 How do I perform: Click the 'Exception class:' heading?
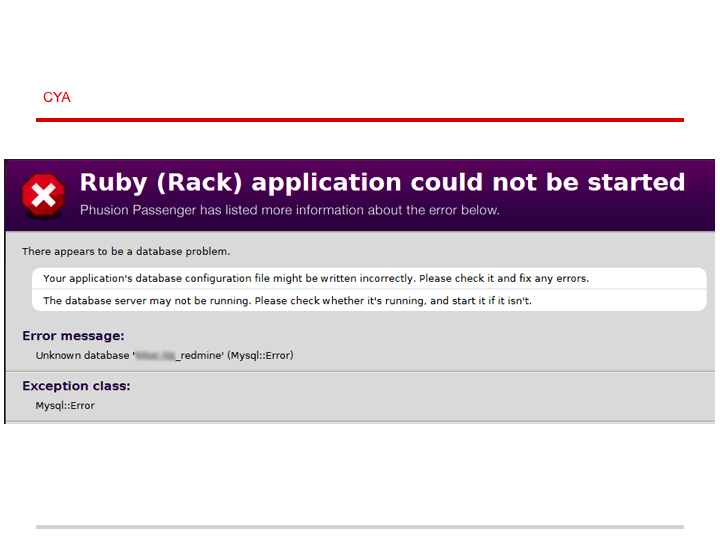pyautogui.click(x=76, y=386)
